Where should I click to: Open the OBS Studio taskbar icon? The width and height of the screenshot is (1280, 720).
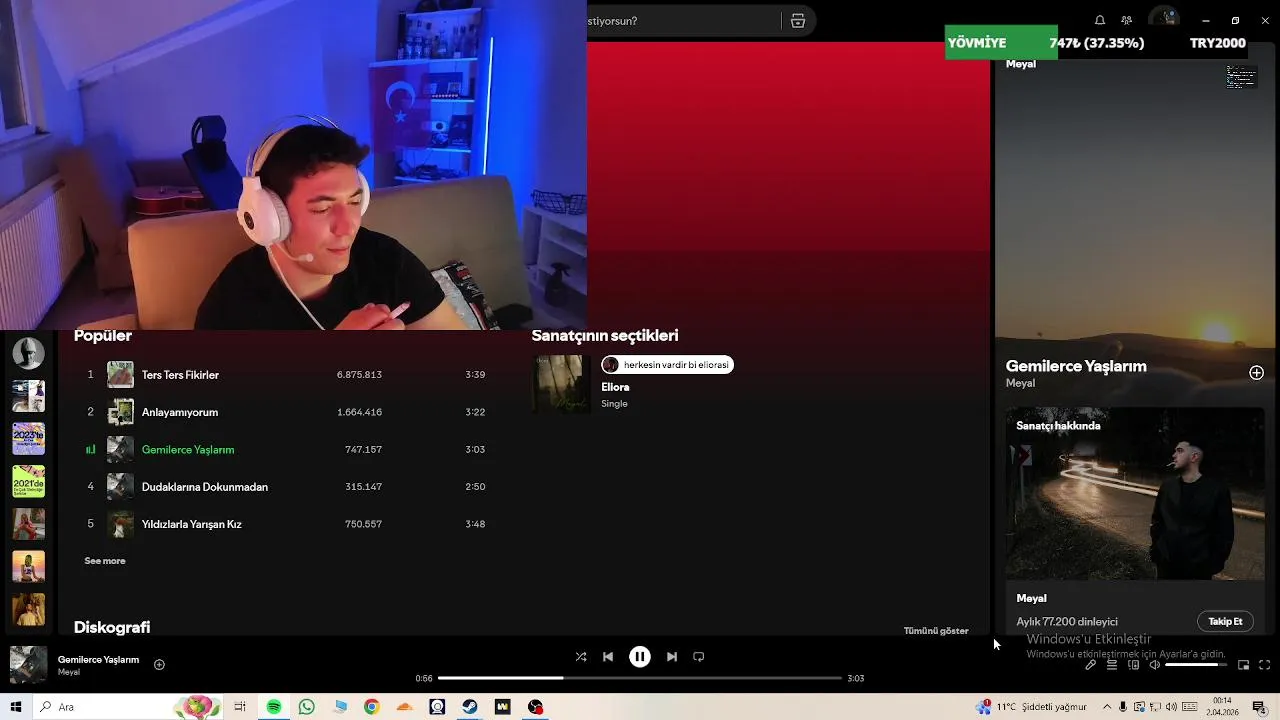[536, 707]
